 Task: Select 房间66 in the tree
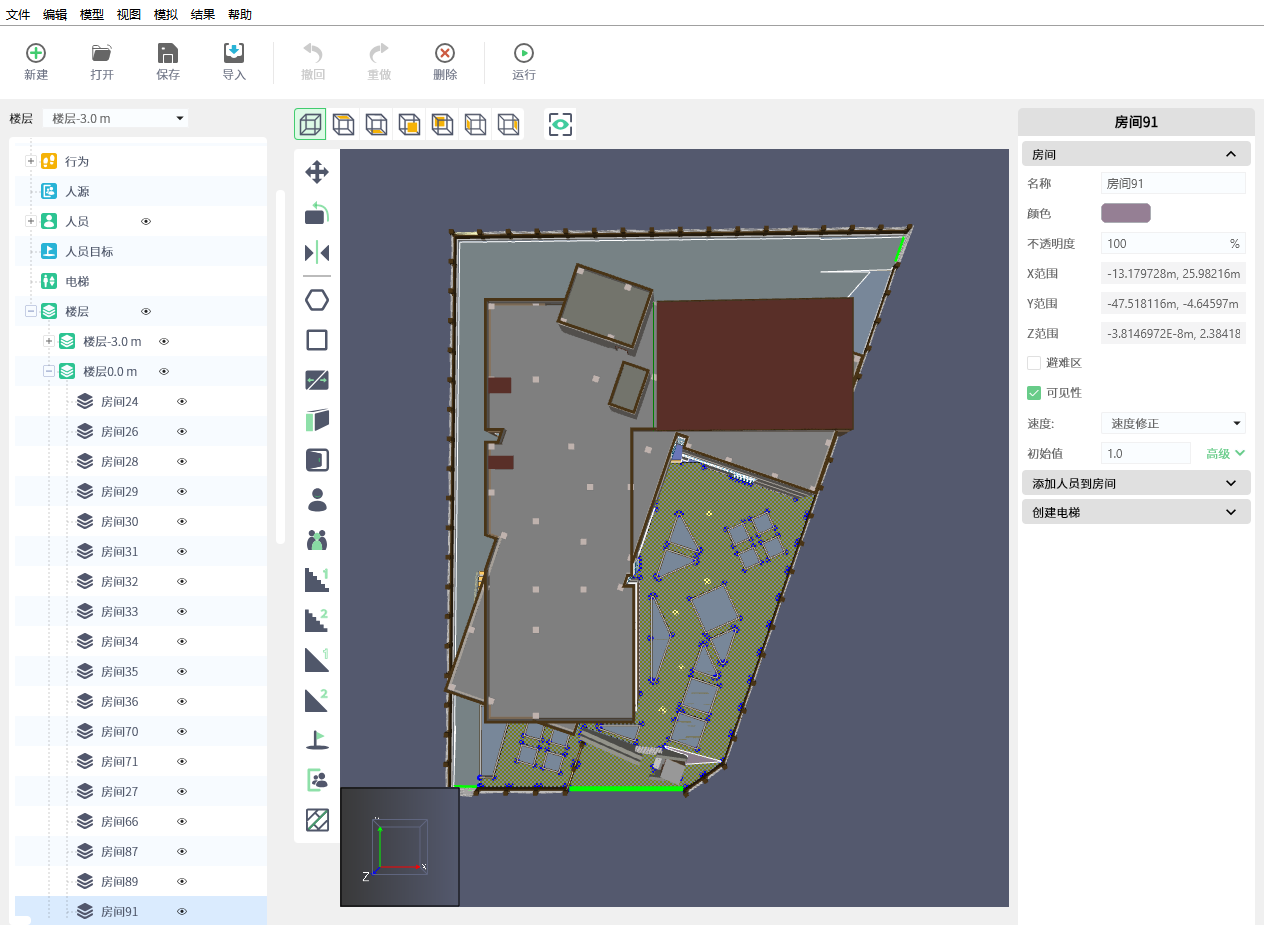tap(120, 821)
